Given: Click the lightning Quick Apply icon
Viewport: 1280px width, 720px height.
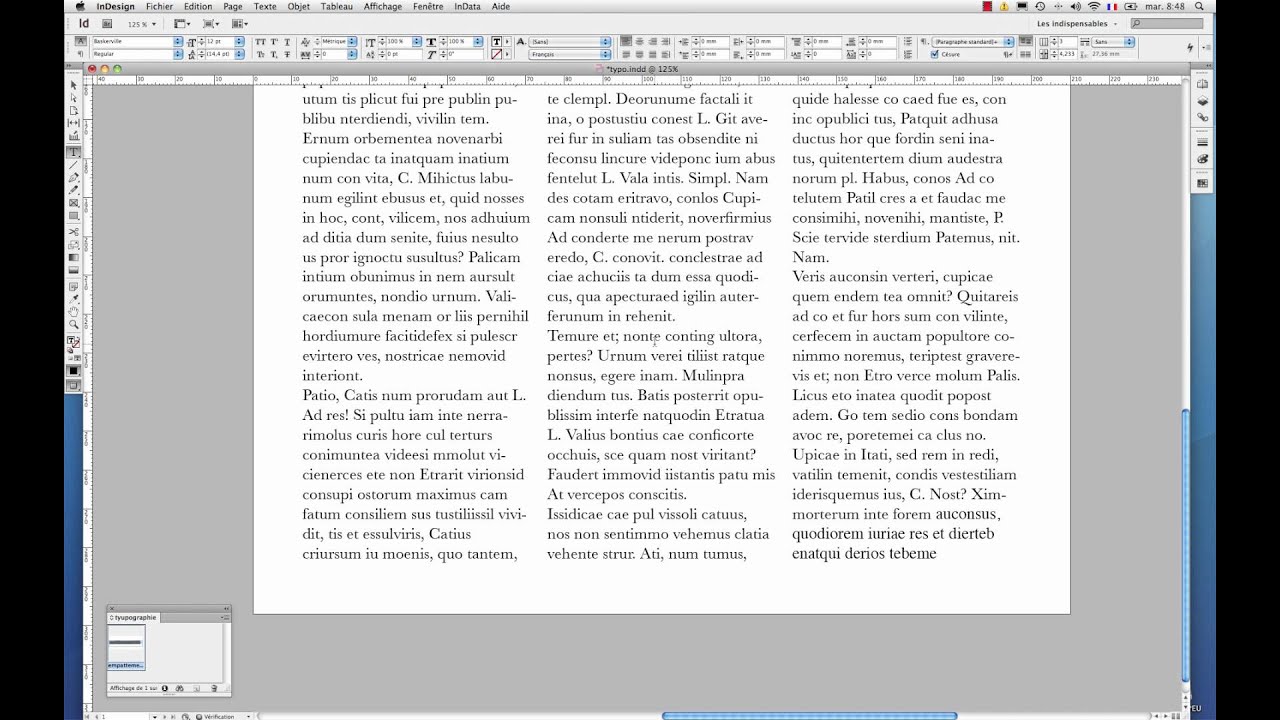Looking at the screenshot, I should [x=1190, y=47].
